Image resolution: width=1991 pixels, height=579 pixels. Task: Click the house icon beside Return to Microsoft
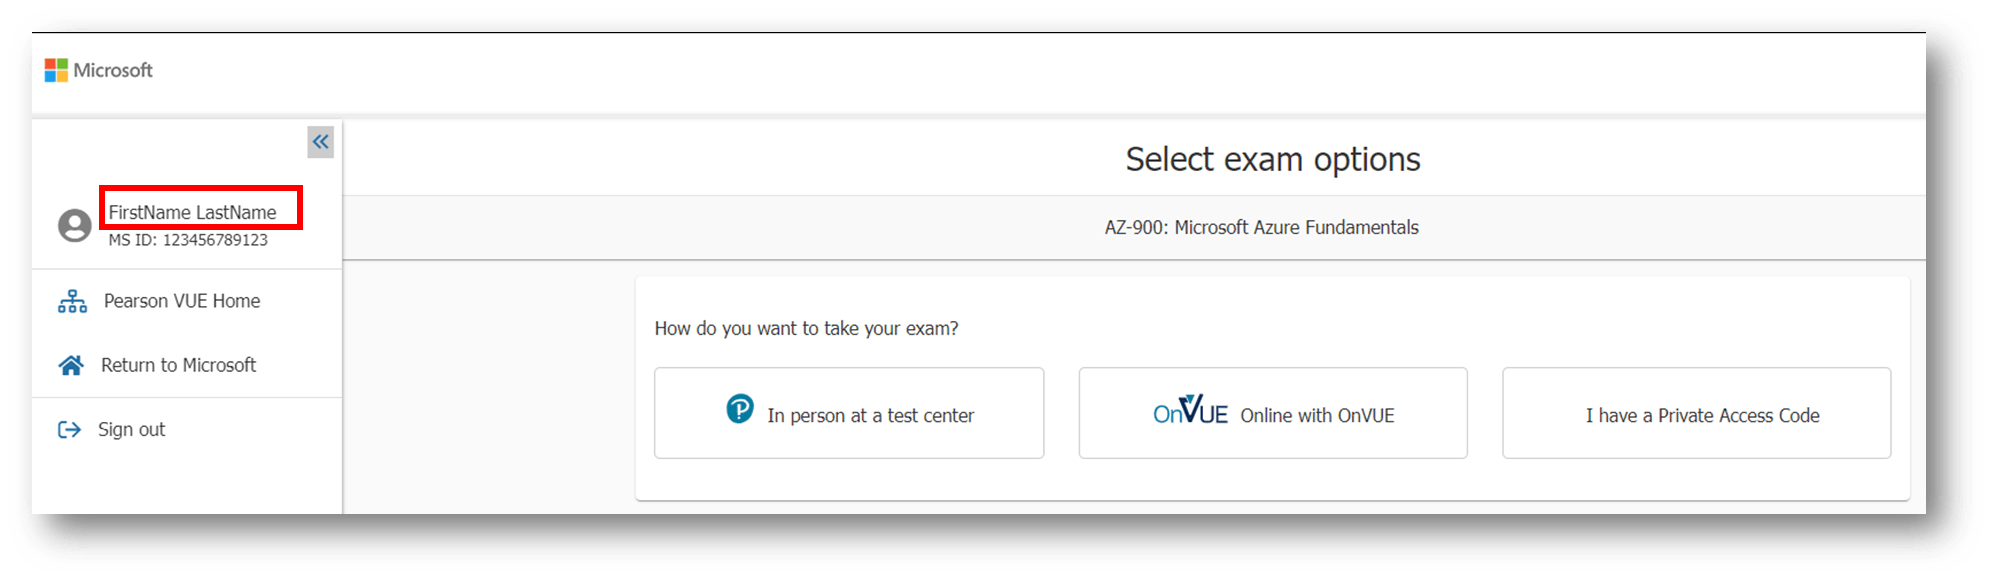pyautogui.click(x=71, y=365)
